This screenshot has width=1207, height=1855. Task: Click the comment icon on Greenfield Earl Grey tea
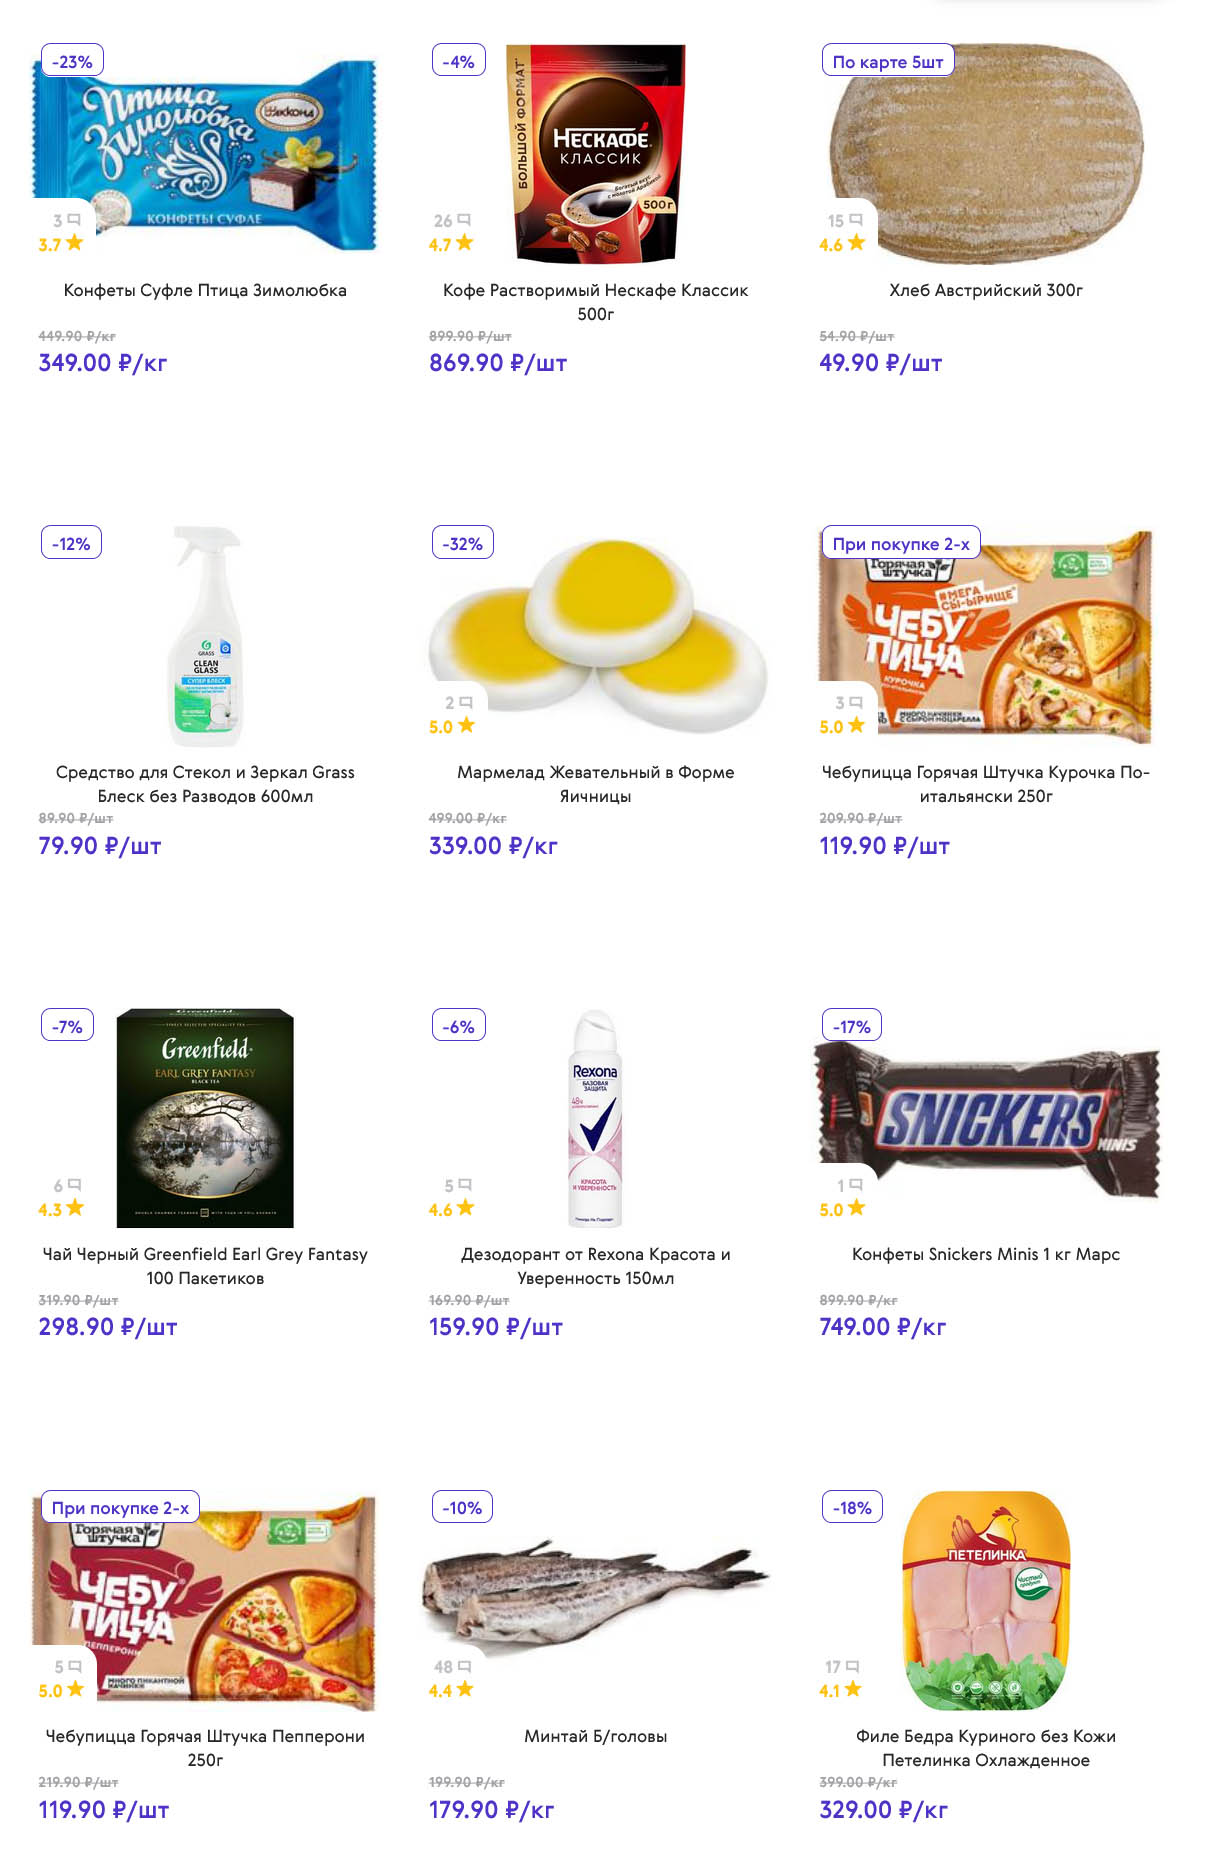(x=74, y=1185)
